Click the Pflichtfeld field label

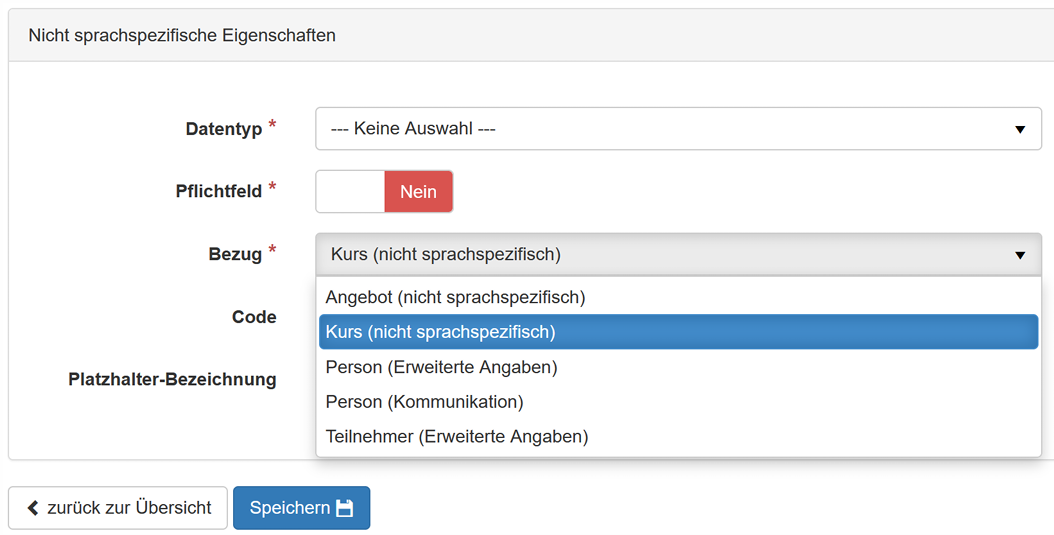218,191
